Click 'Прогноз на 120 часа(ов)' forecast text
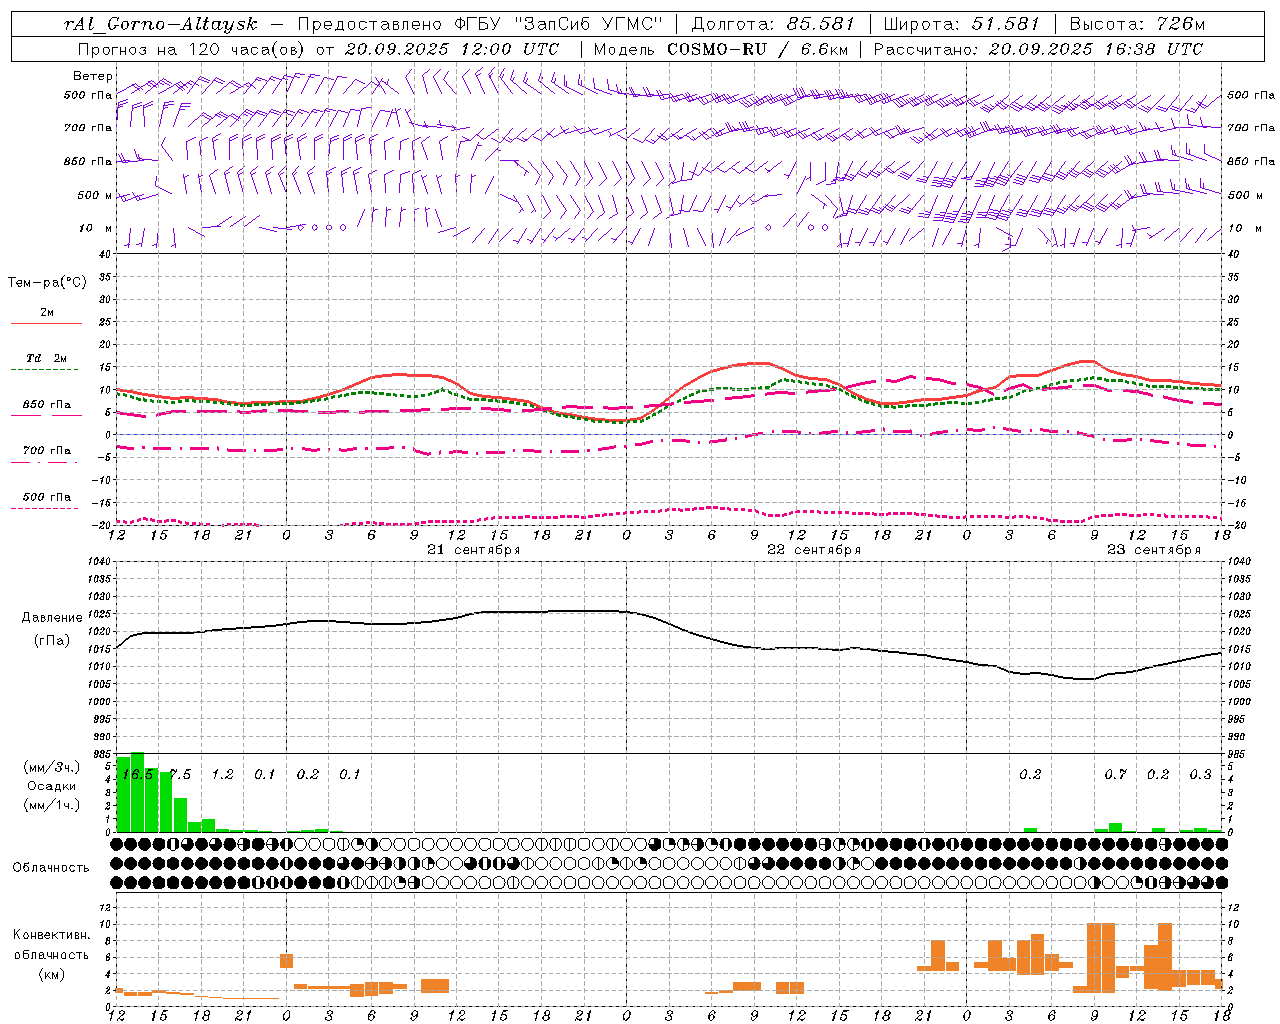1280x1024 pixels. 191,49
